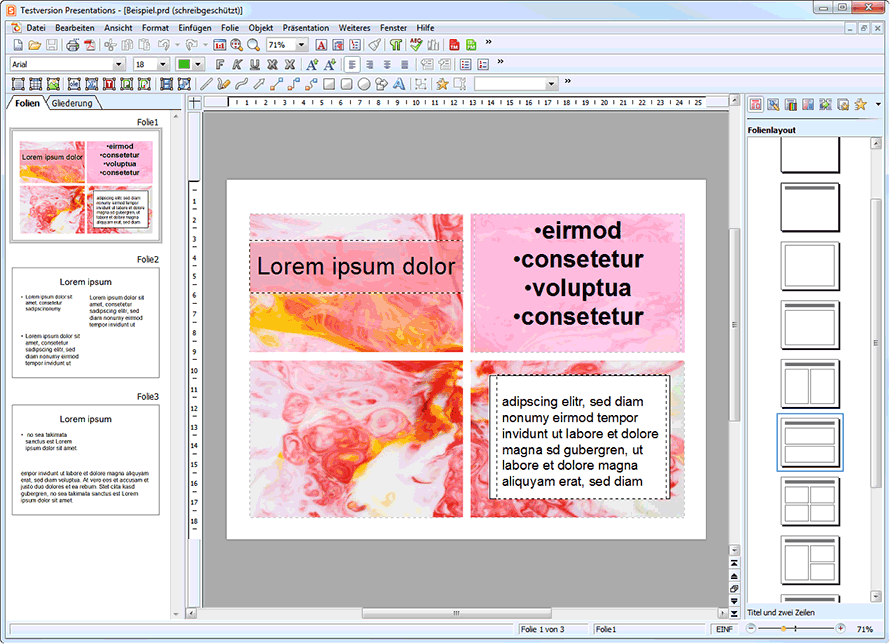Click the increase font size icon
The width and height of the screenshot is (890, 644).
point(312,64)
